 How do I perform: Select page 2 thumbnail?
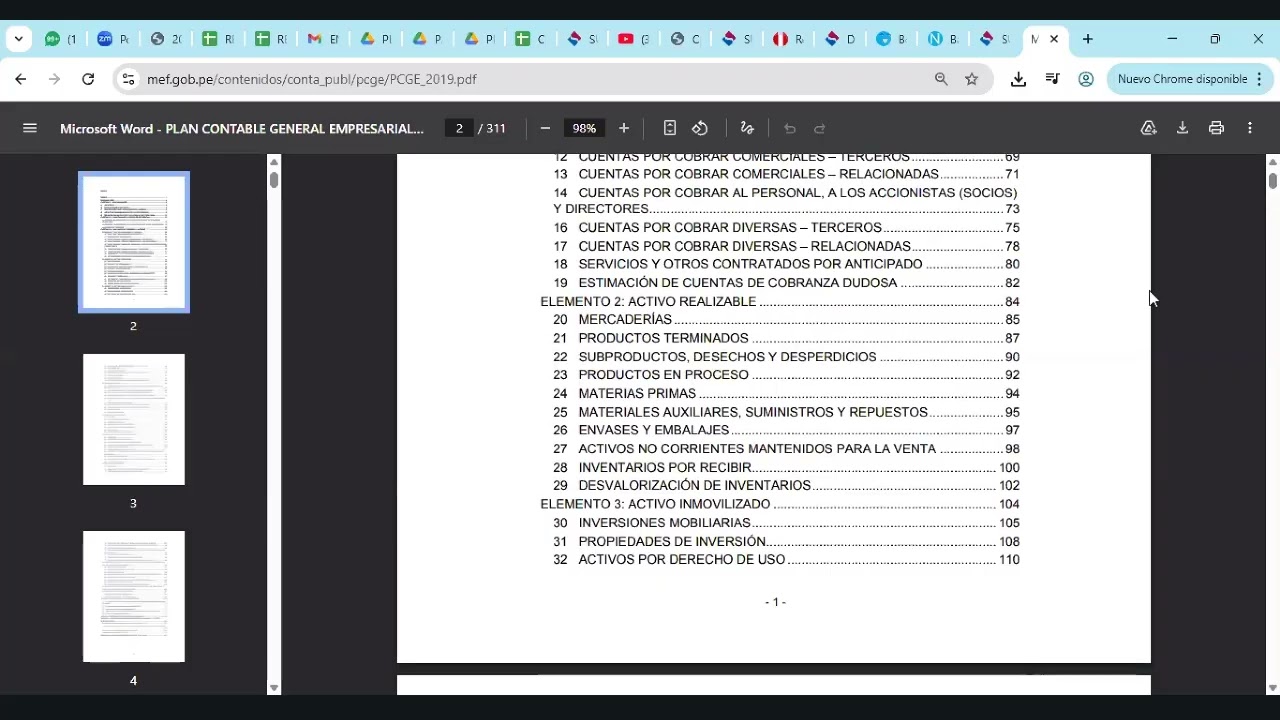pos(134,242)
